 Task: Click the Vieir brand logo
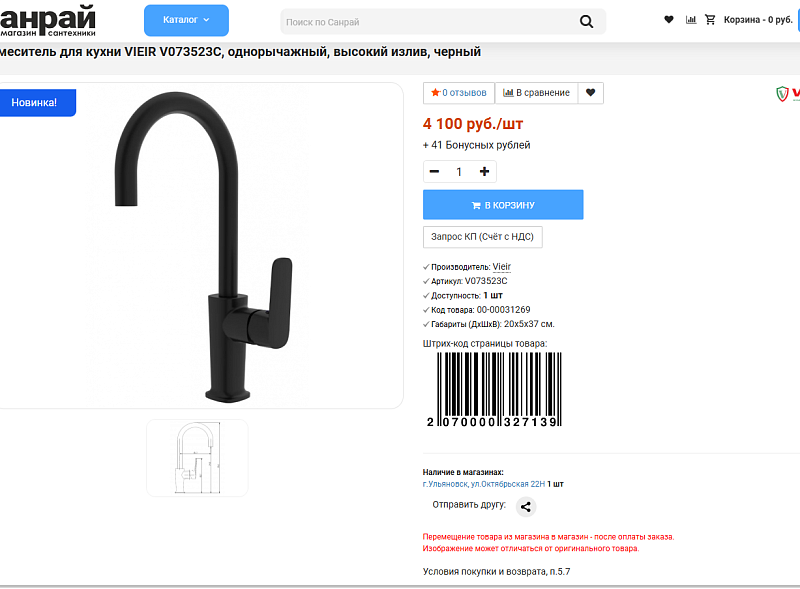click(x=788, y=93)
